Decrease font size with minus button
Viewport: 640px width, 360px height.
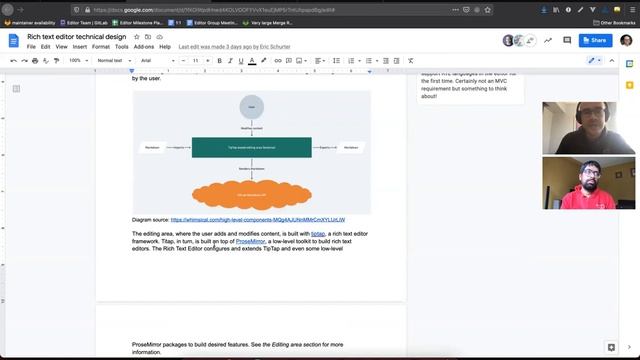point(183,61)
